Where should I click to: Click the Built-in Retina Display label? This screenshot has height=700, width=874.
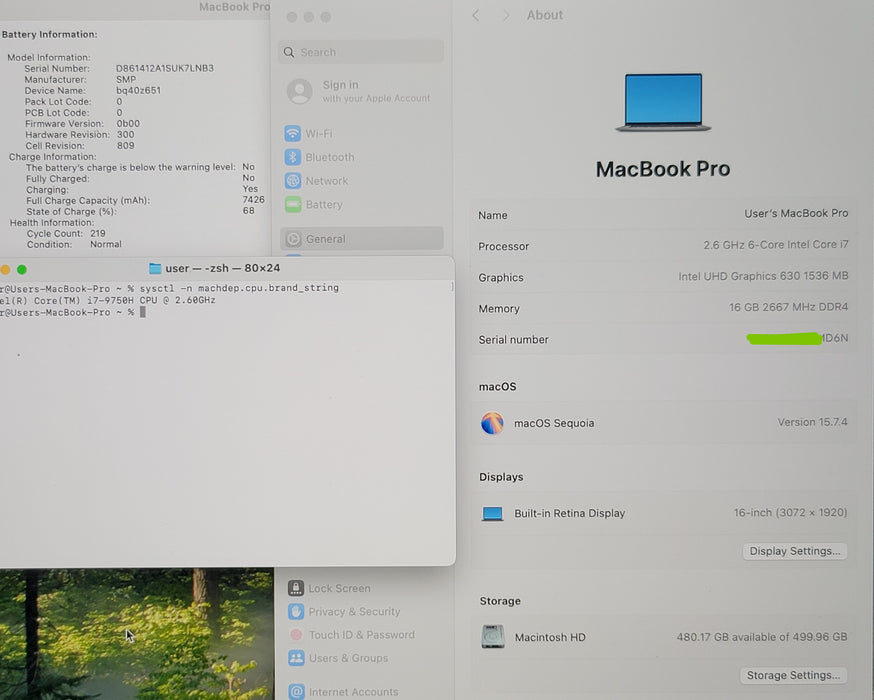pos(570,513)
